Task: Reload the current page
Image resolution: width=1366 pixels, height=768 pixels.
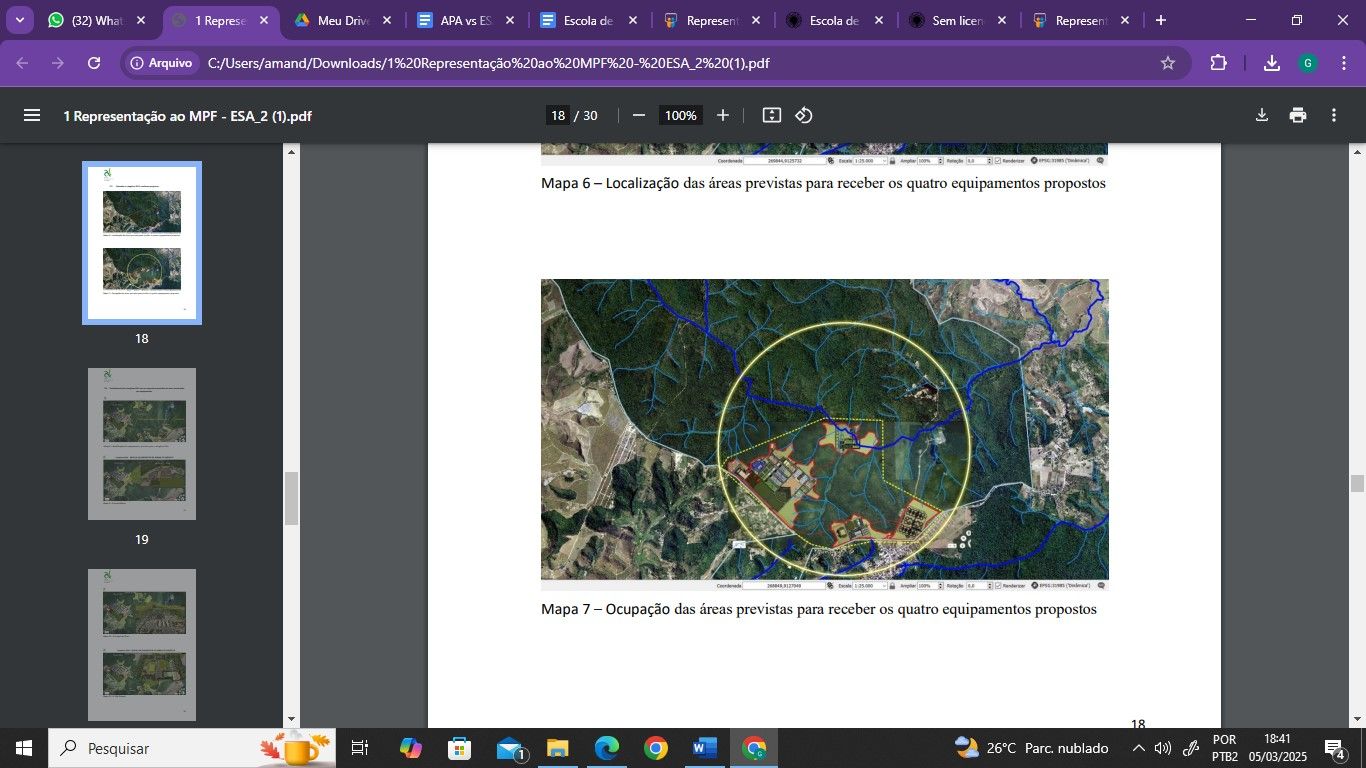Action: pyautogui.click(x=94, y=63)
